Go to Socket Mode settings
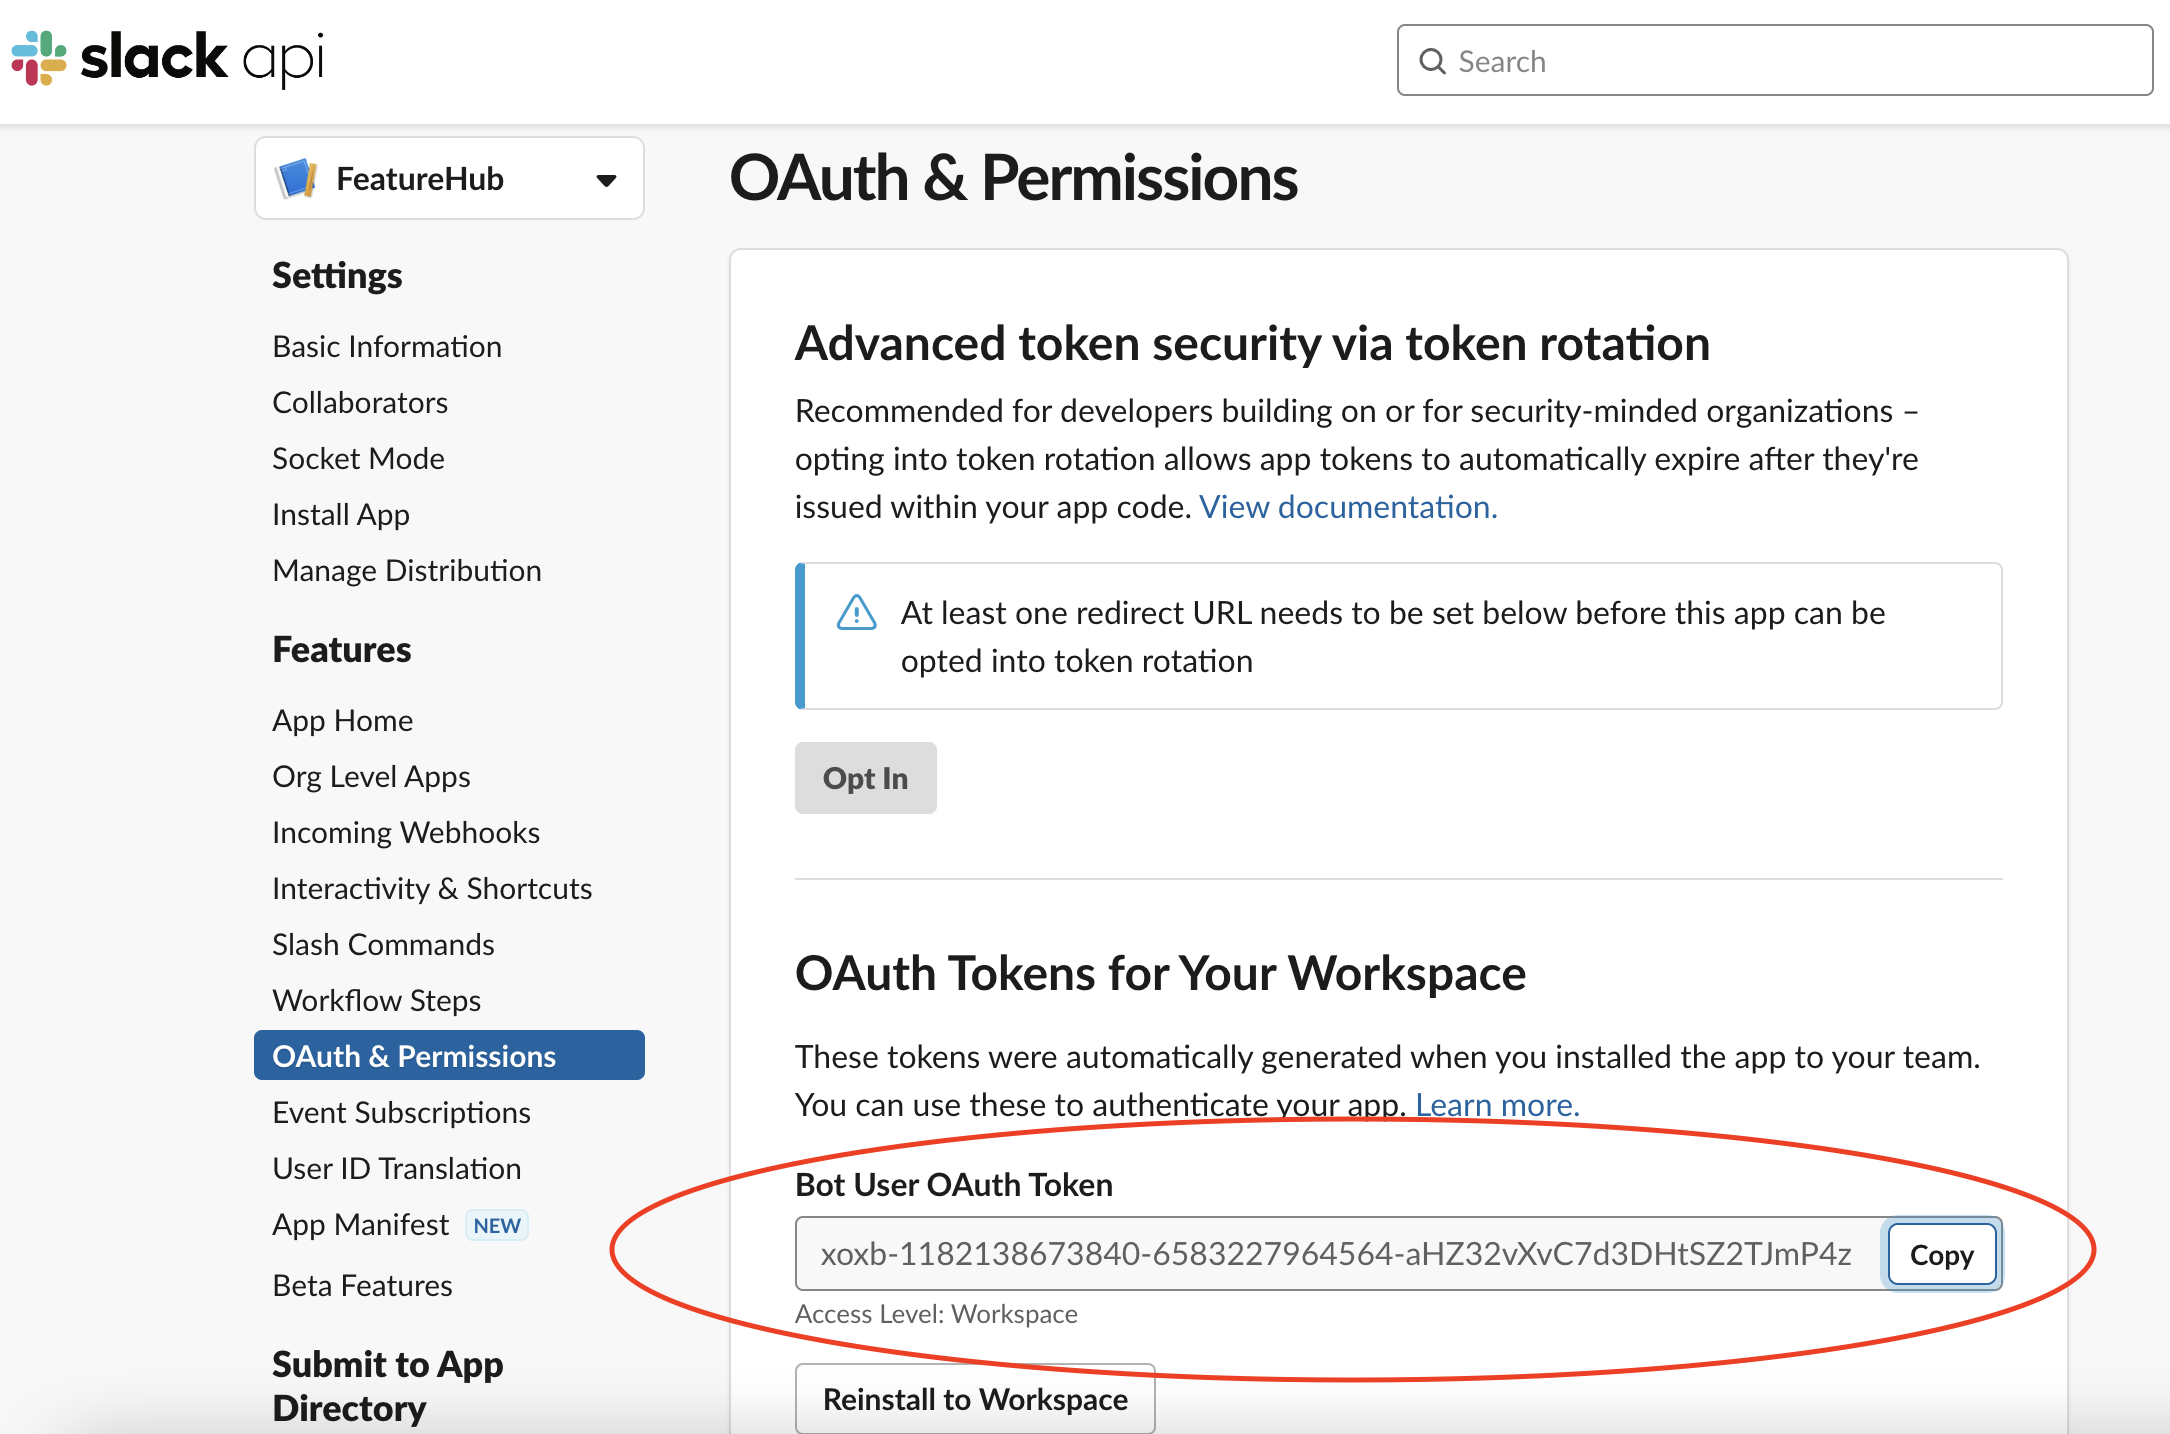This screenshot has width=2170, height=1434. tap(358, 459)
